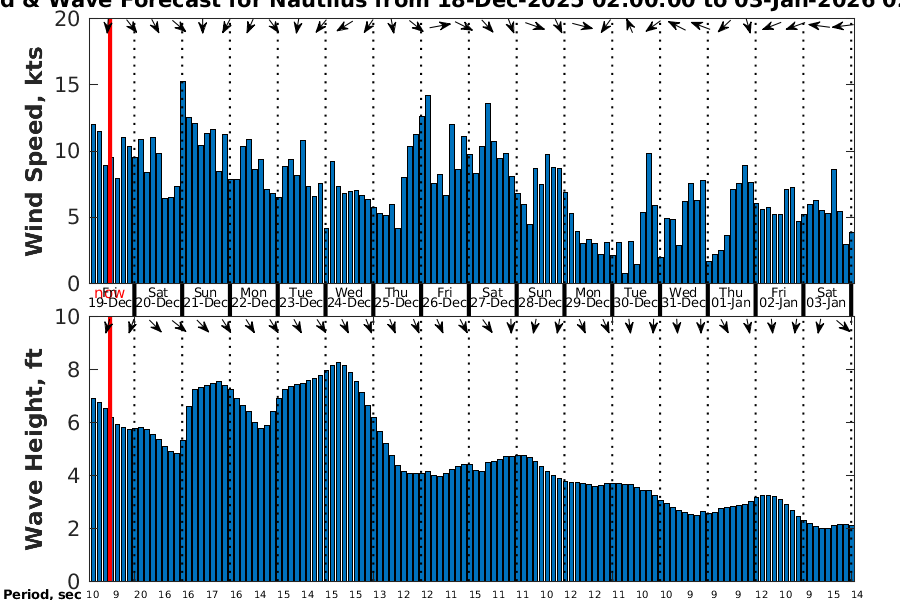The height and width of the screenshot is (600, 900).
Task: Click the "Wave Height, ft" axis title
Action: coord(35,449)
